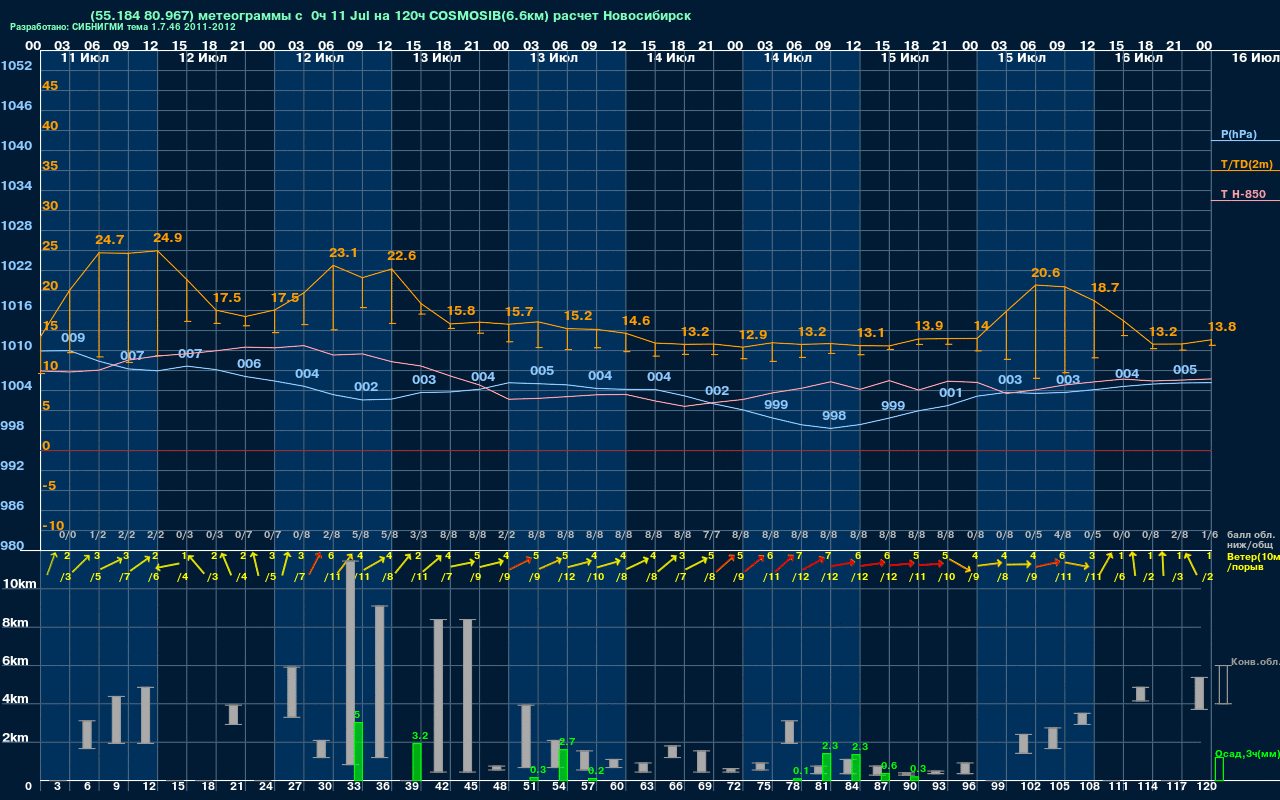This screenshot has height=800, width=1280.
Task: Select the P(hPa) legend label
Action: 1239,134
